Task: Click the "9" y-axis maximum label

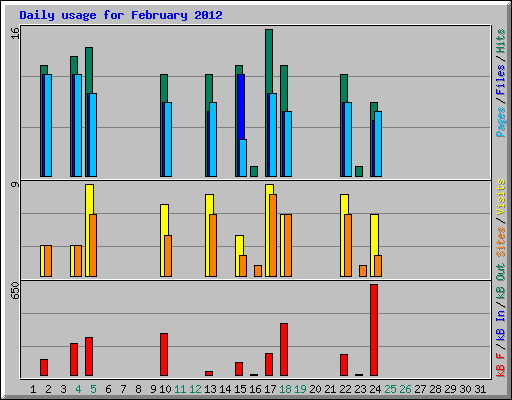Action: pyautogui.click(x=15, y=184)
